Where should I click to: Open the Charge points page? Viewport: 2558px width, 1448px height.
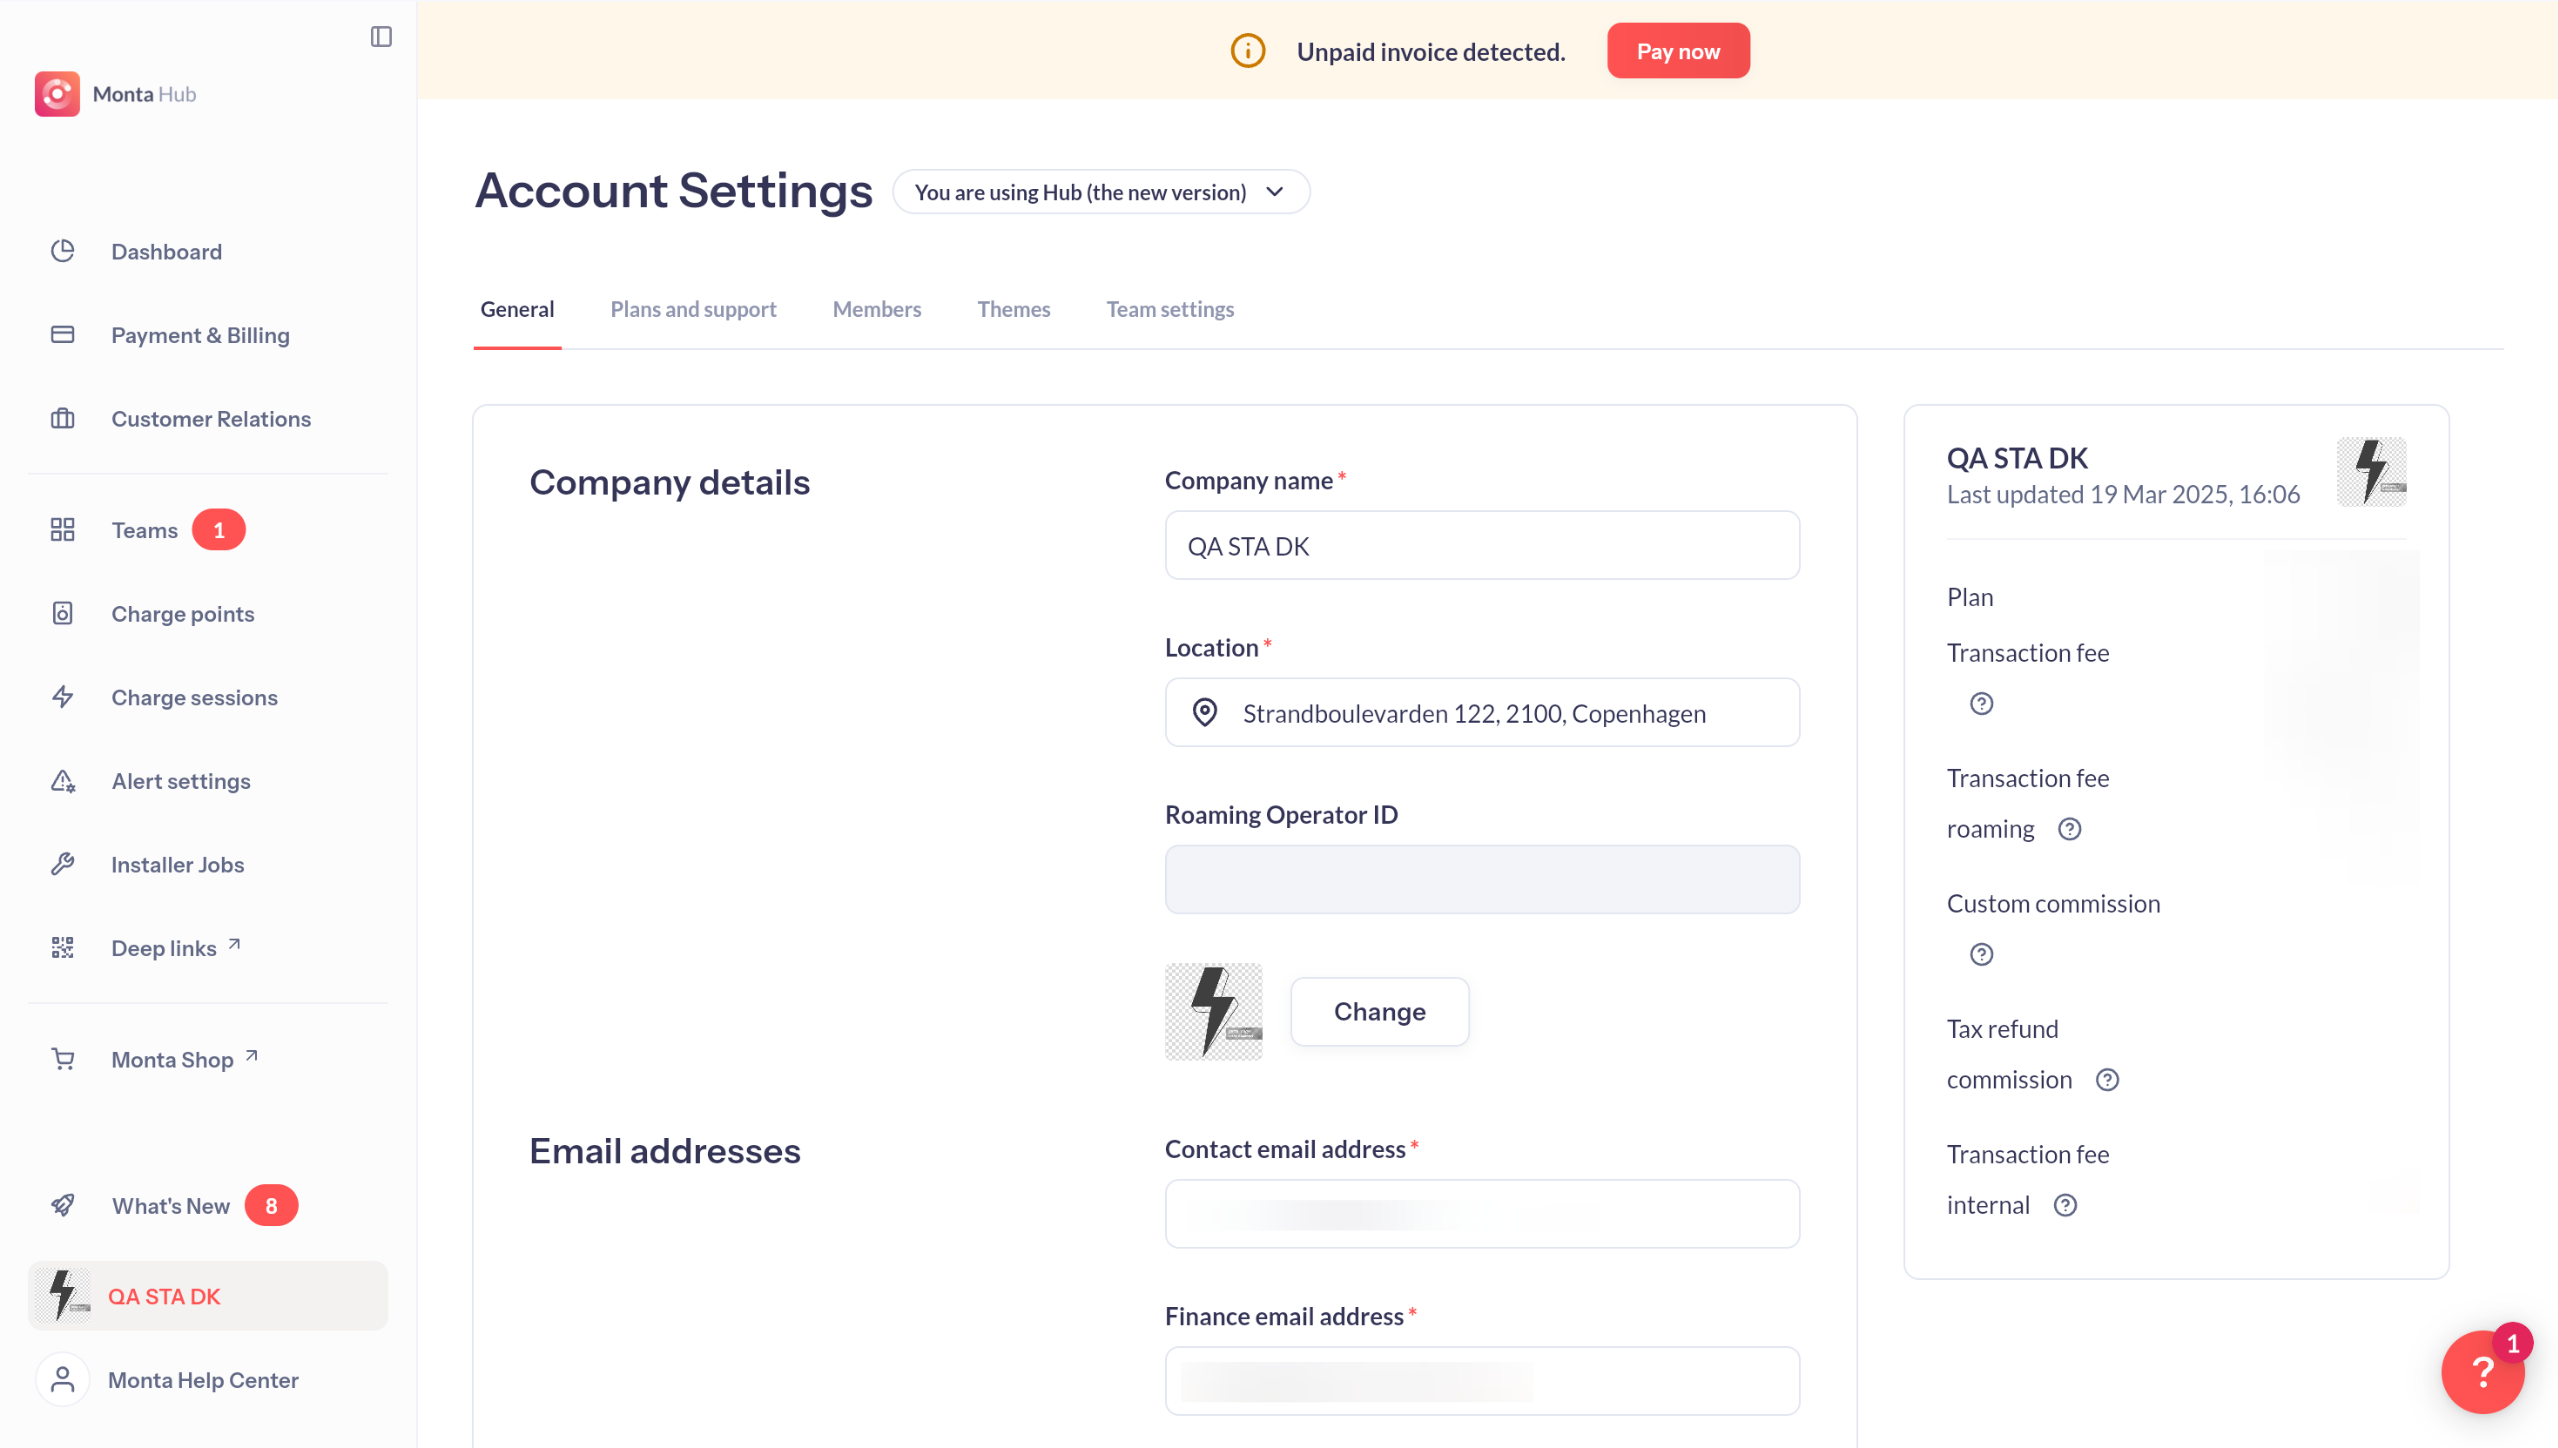[x=182, y=613]
